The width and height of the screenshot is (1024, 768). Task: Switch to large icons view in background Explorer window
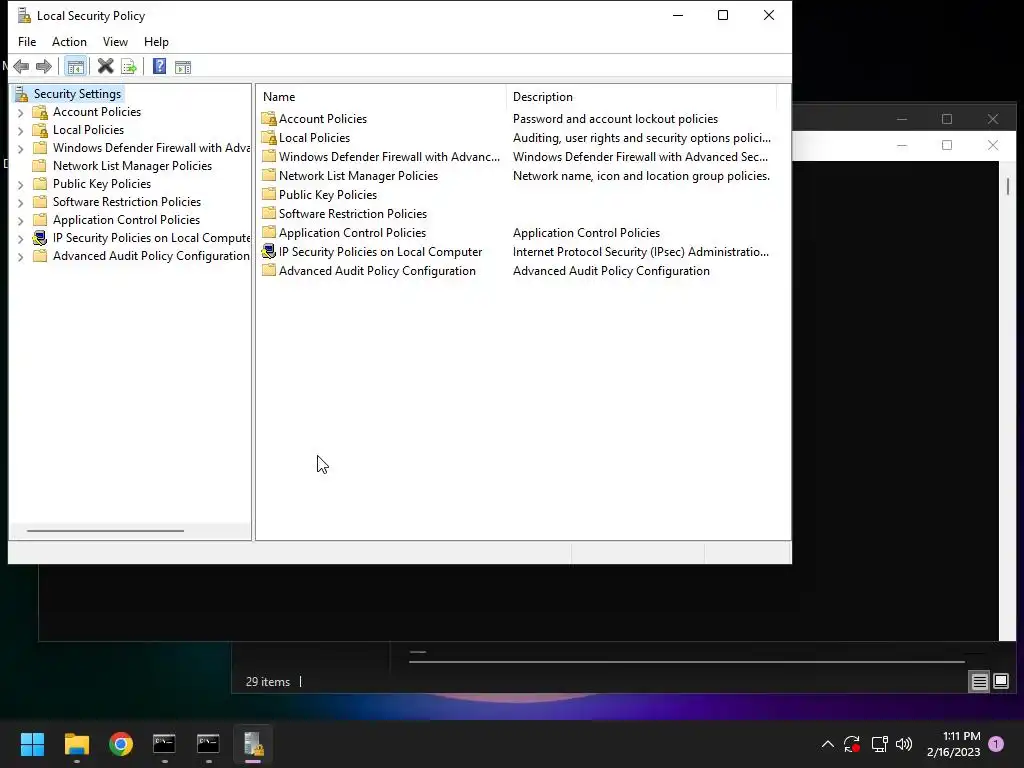(x=1000, y=682)
